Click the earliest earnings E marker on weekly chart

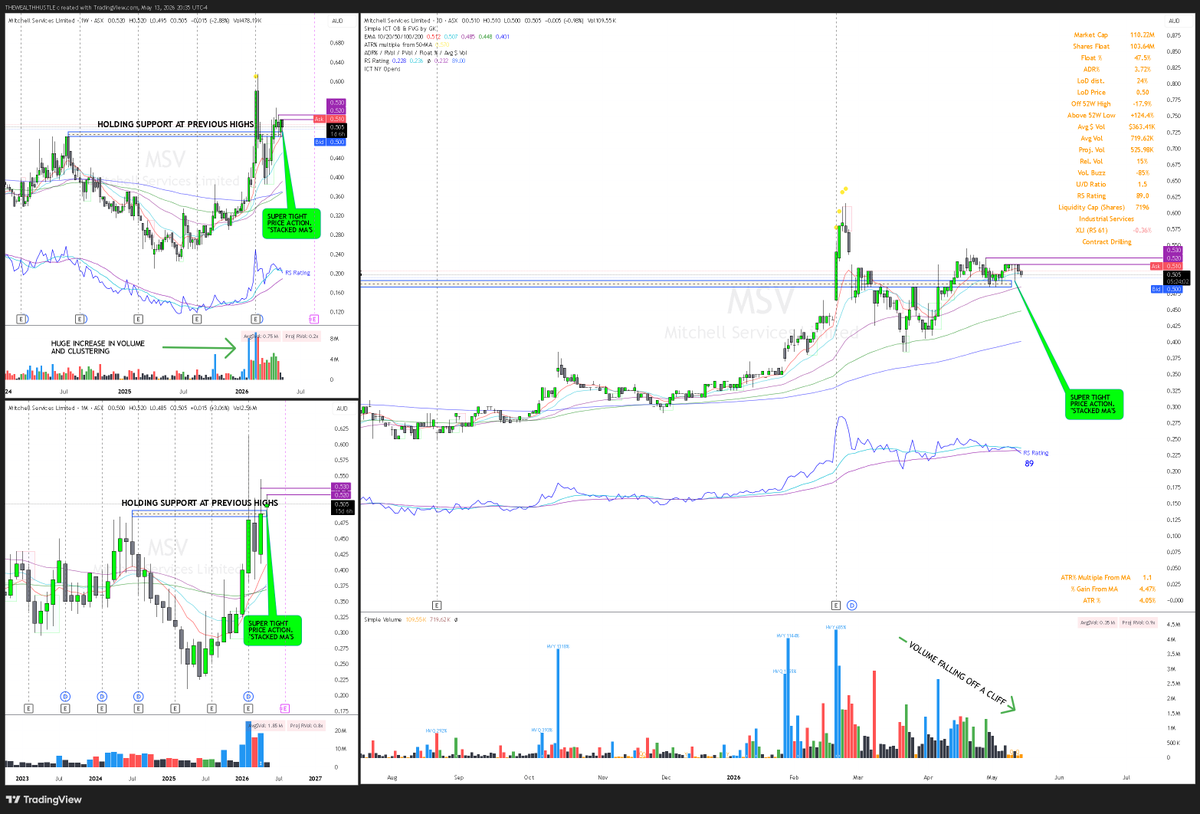pos(22,319)
